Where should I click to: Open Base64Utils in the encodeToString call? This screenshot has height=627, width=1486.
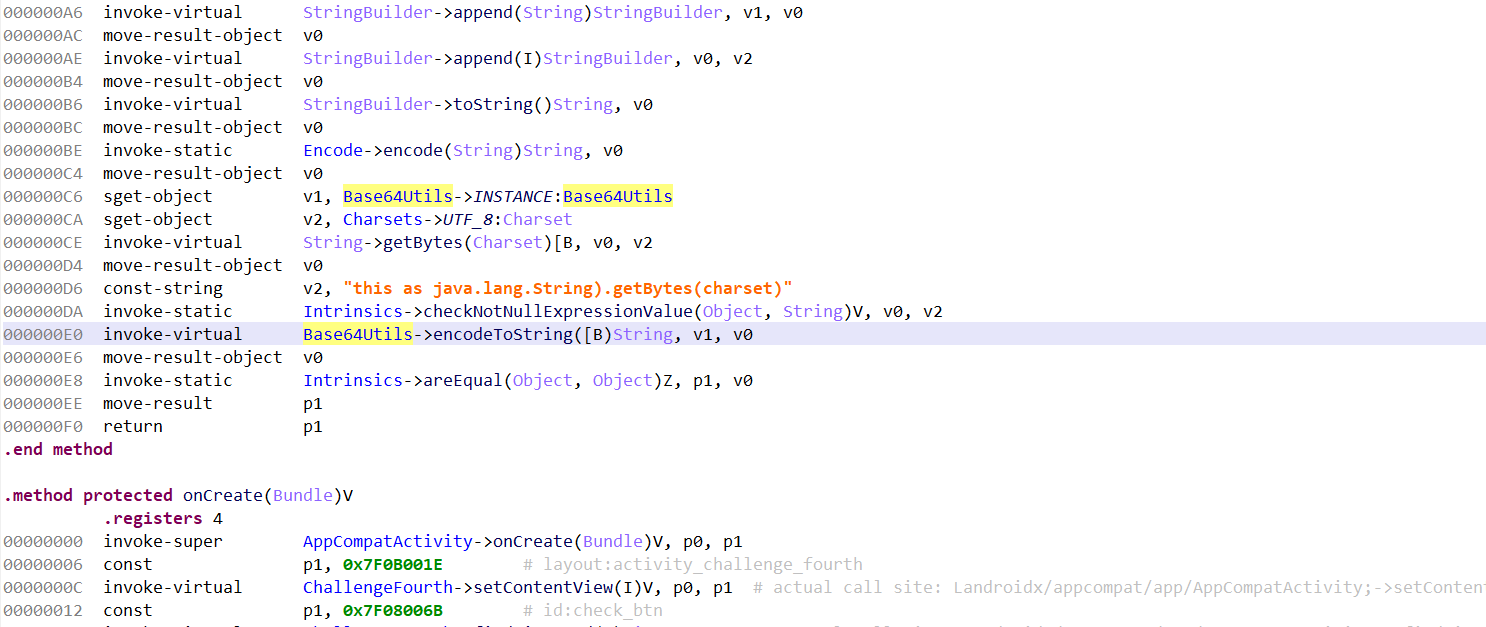(357, 334)
